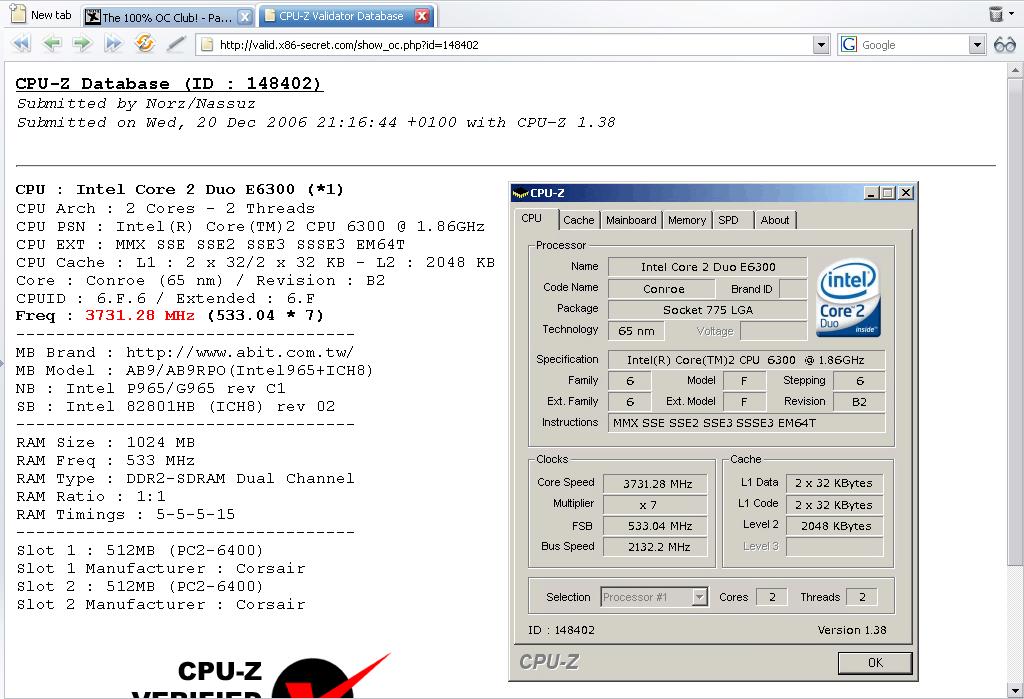This screenshot has height=699, width=1024.
Task: Click the 'Slot 1 Manufacturer : Corsair' line
Action: pos(161,568)
